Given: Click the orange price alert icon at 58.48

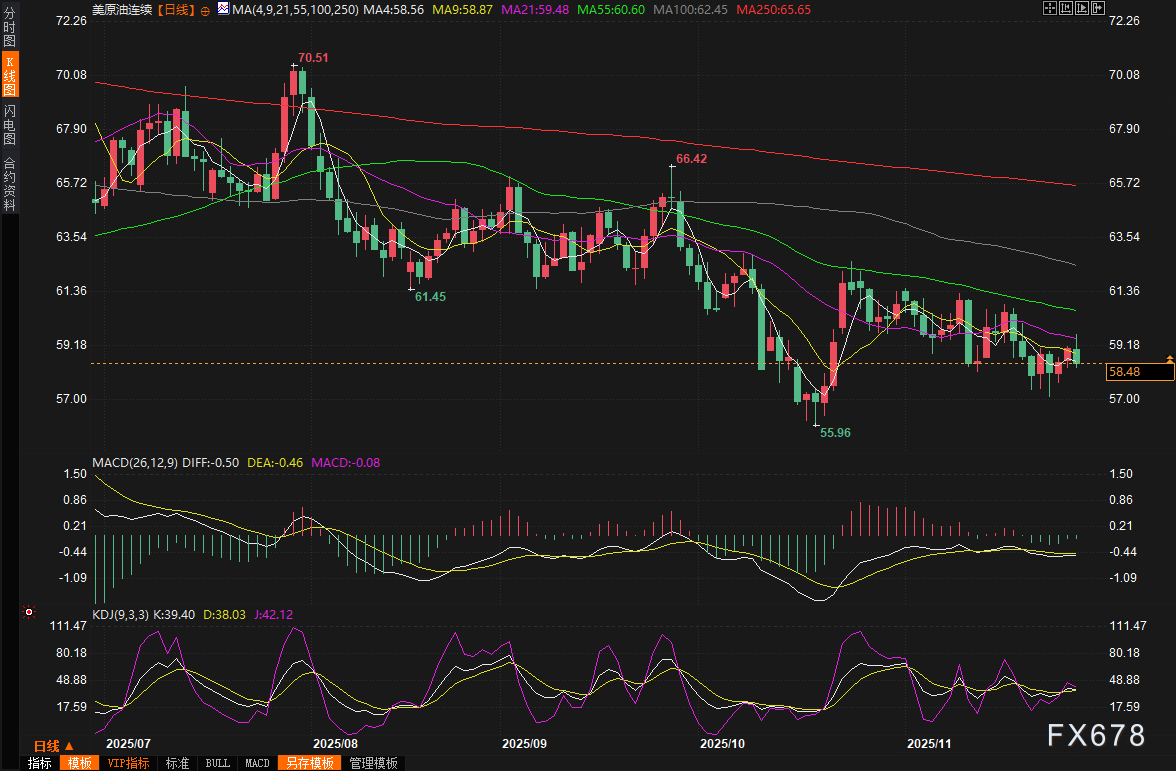Looking at the screenshot, I should pos(1169,357).
